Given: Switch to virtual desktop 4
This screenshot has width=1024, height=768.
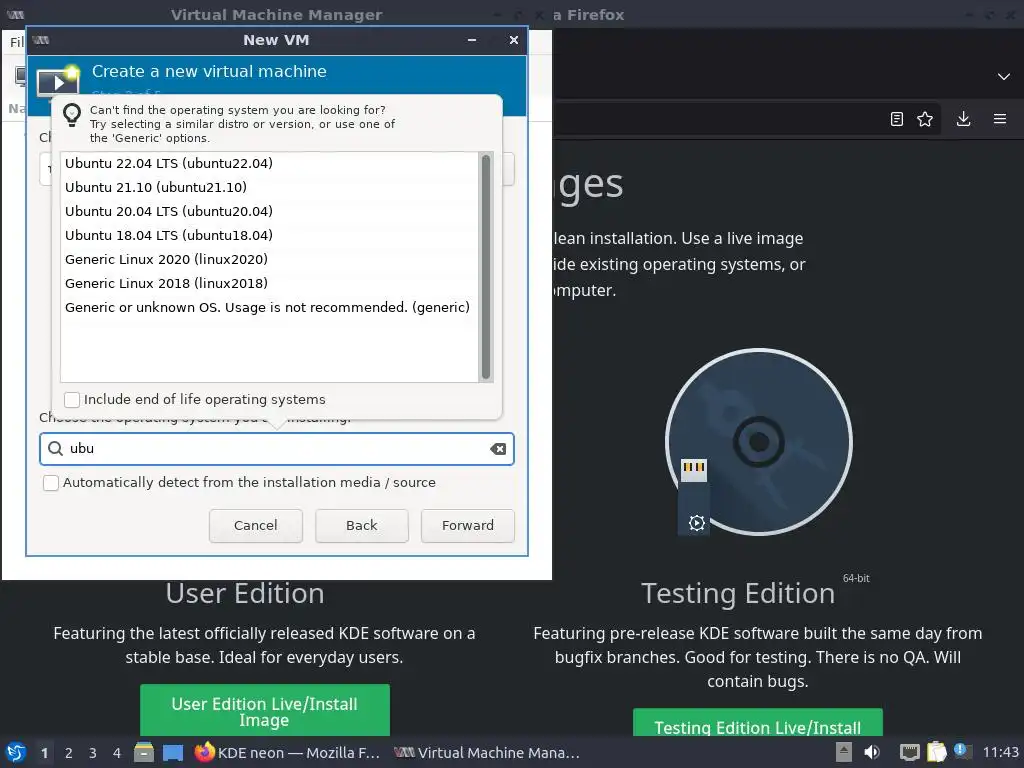Looking at the screenshot, I should (x=117, y=753).
